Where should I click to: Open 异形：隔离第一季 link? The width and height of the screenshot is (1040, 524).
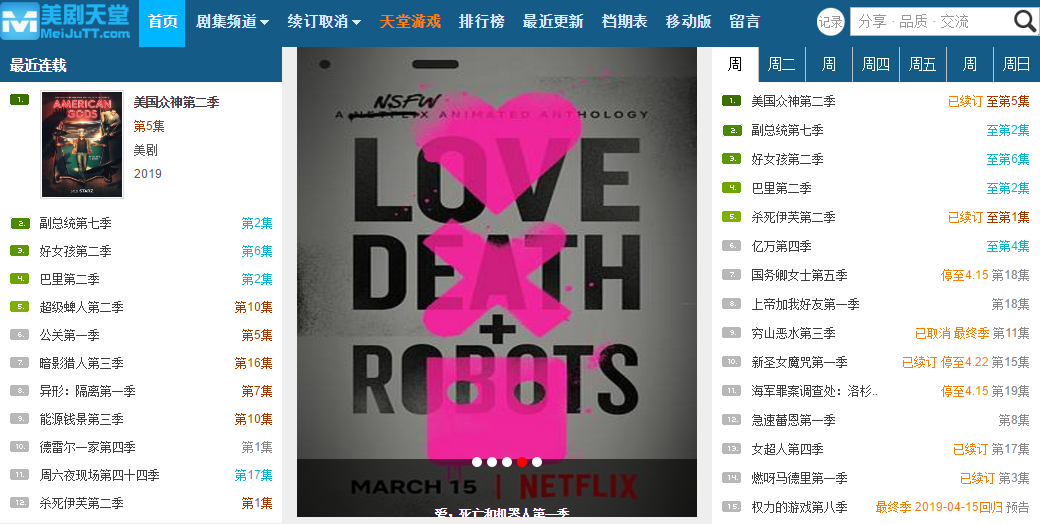coord(87,391)
